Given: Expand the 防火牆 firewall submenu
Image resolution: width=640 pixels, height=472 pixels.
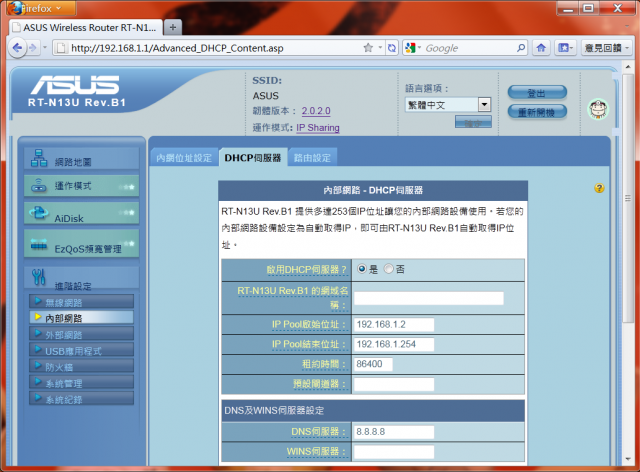Looking at the screenshot, I should pos(81,367).
